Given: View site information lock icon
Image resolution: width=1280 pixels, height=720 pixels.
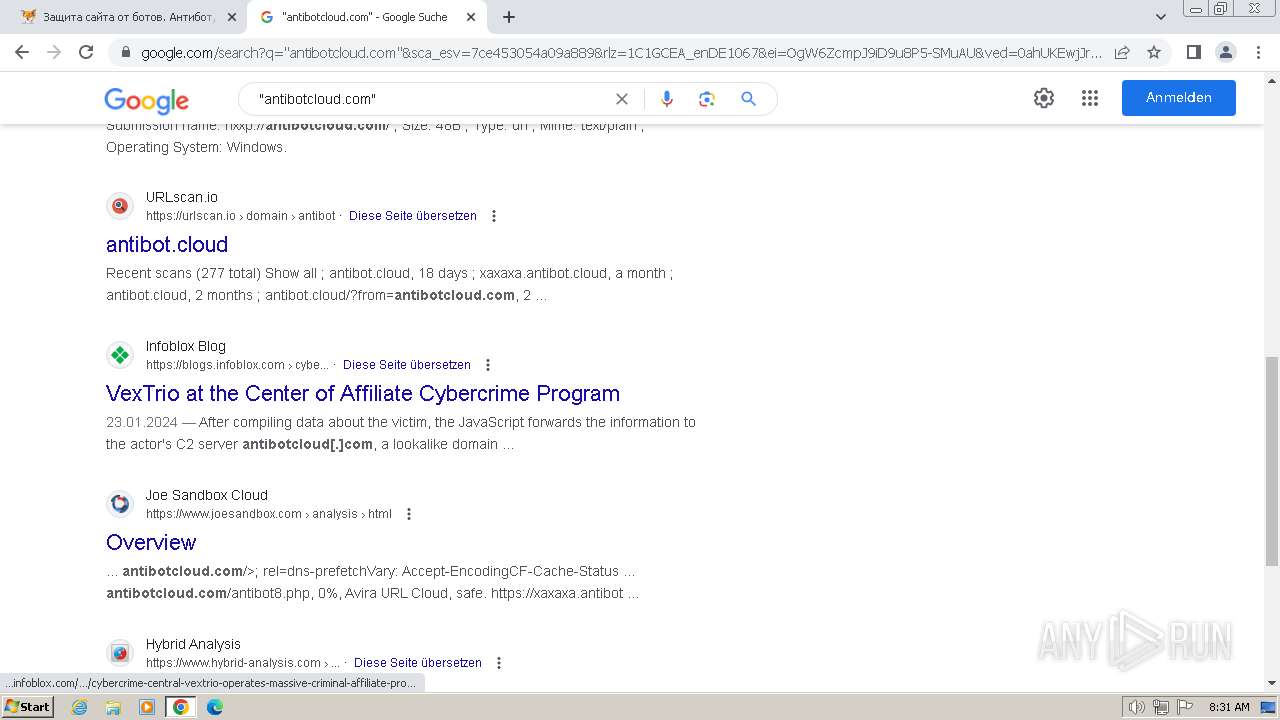Looking at the screenshot, I should (x=125, y=52).
